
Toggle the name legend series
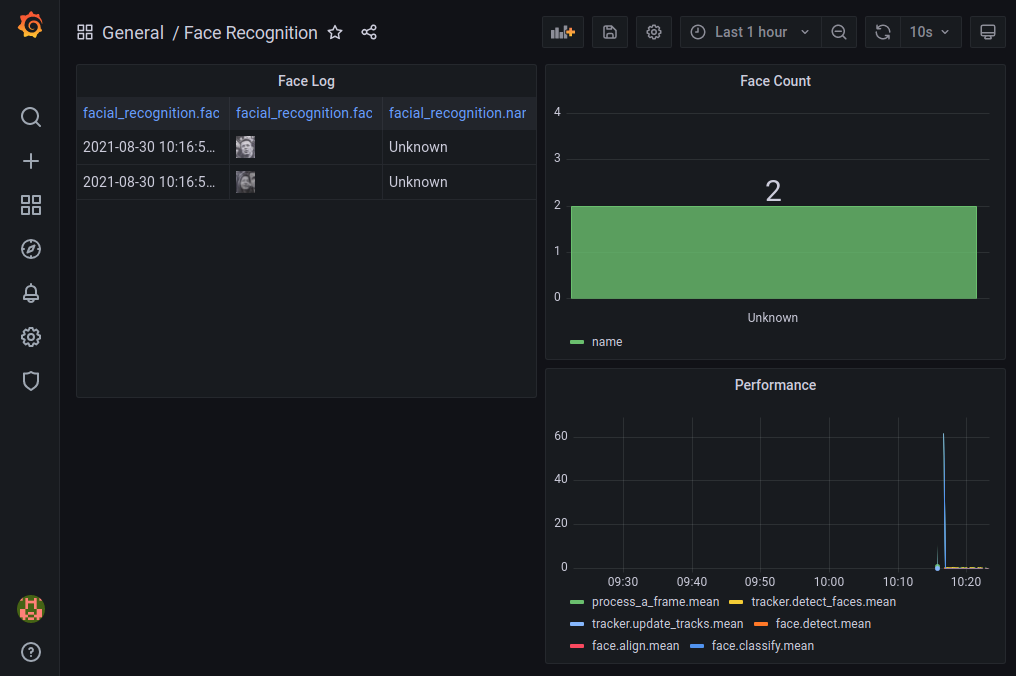pos(606,342)
